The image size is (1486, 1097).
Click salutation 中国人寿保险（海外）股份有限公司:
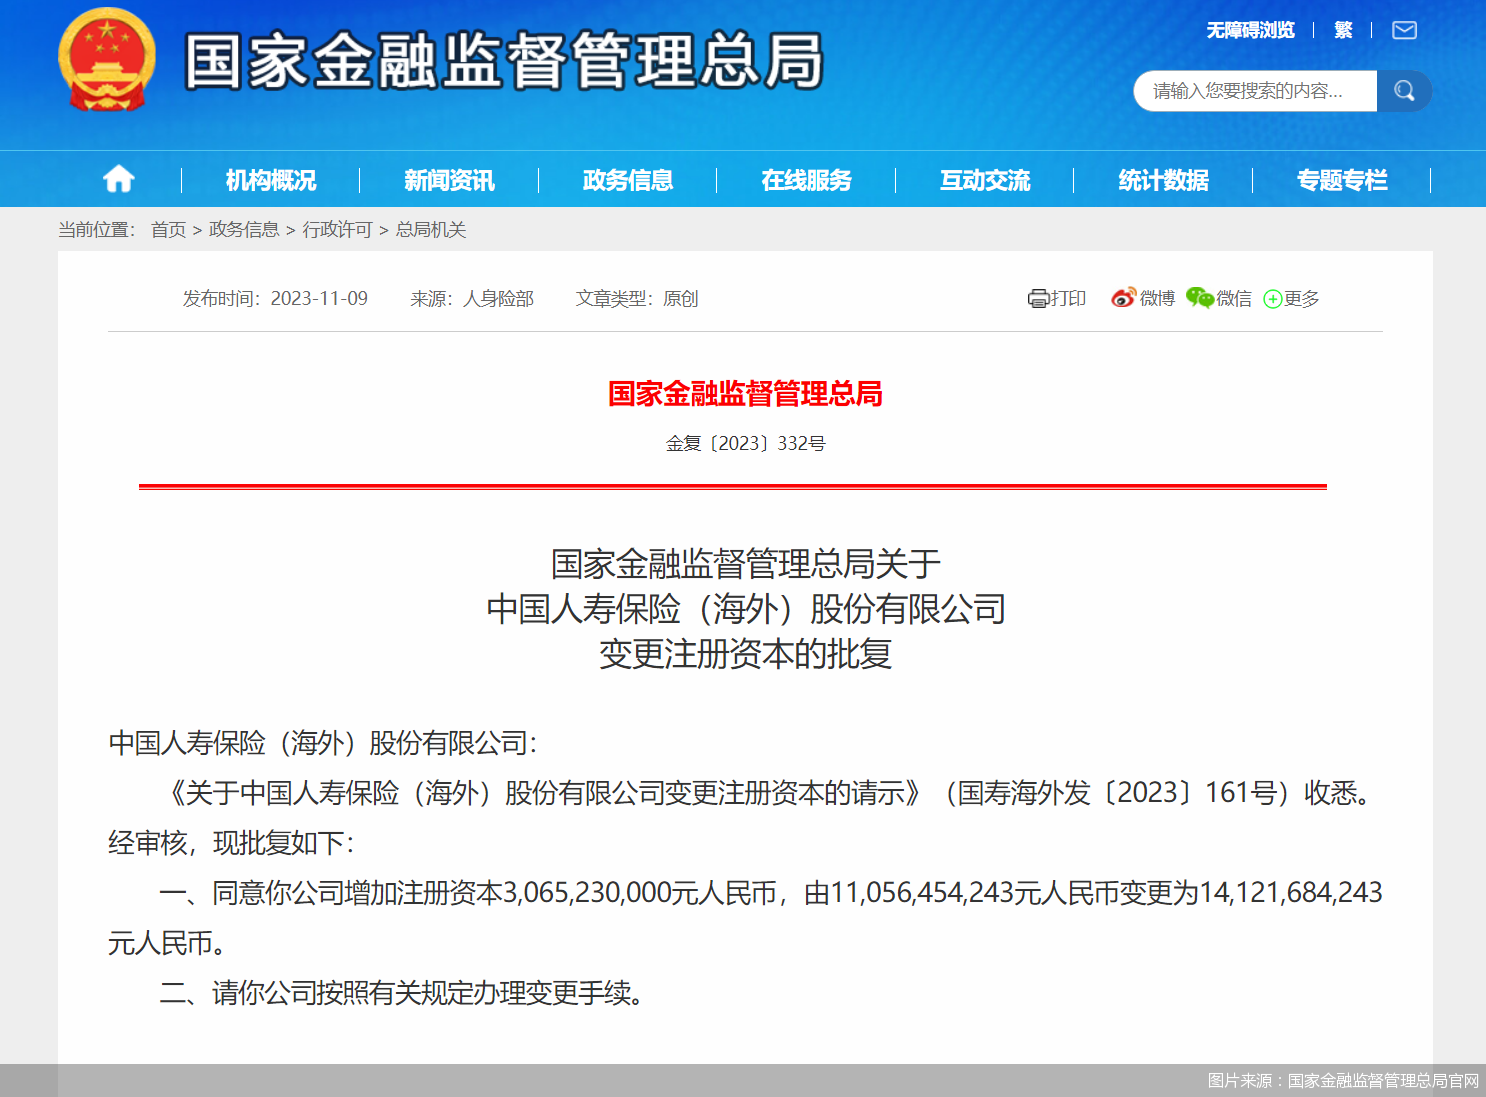(x=323, y=743)
